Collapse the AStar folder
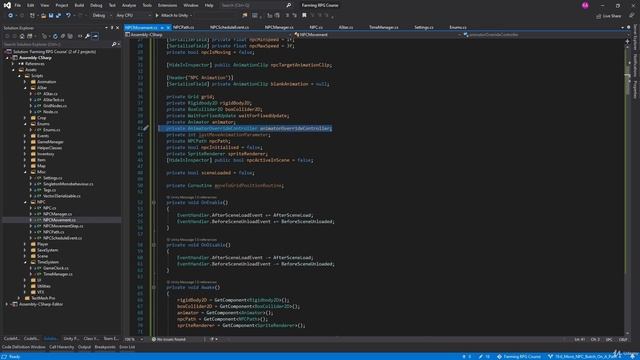Screen dimensions: 640x360 [x=25, y=88]
